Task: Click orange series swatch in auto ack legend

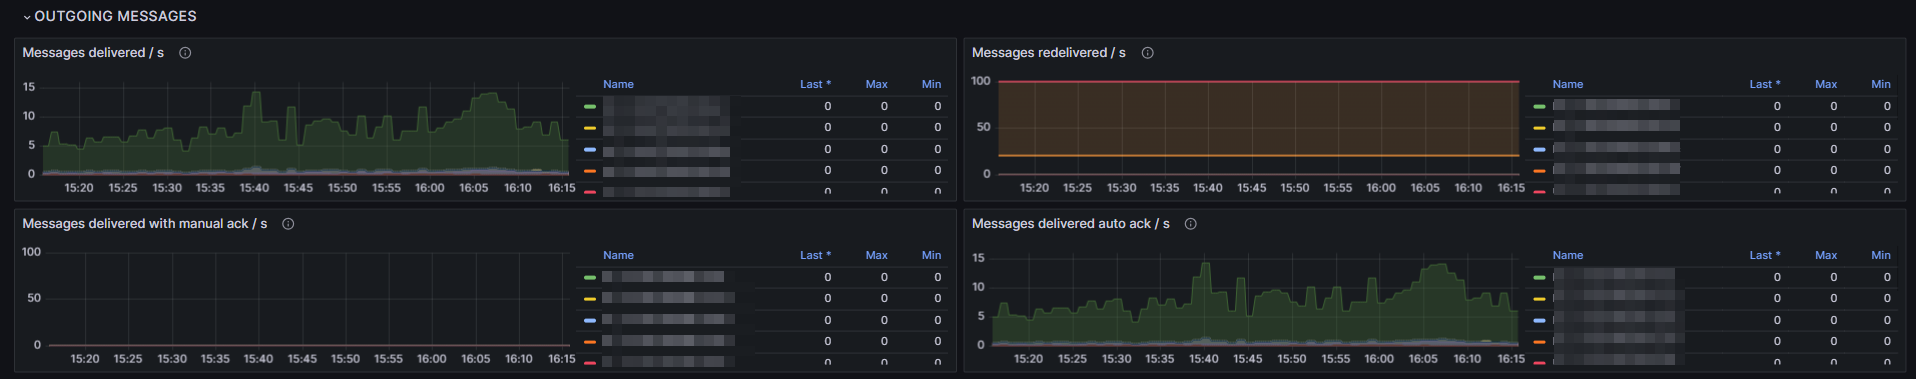Action: pyautogui.click(x=1539, y=342)
